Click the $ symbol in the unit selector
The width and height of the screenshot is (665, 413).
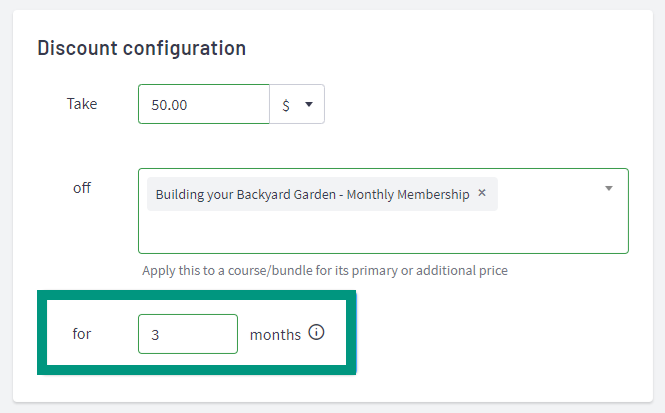point(286,105)
